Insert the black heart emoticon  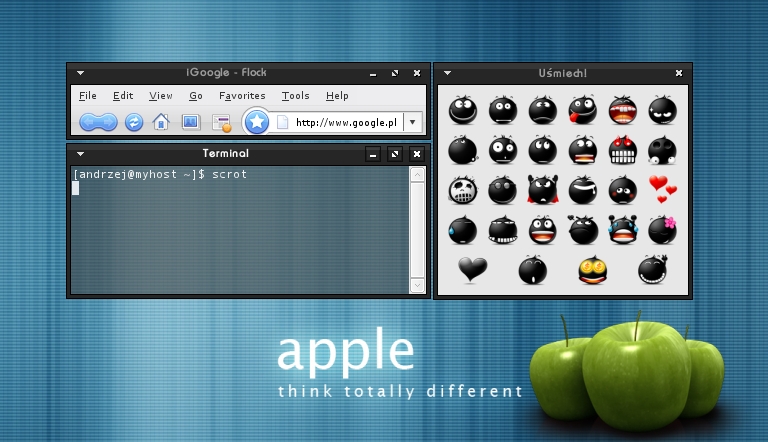click(473, 270)
